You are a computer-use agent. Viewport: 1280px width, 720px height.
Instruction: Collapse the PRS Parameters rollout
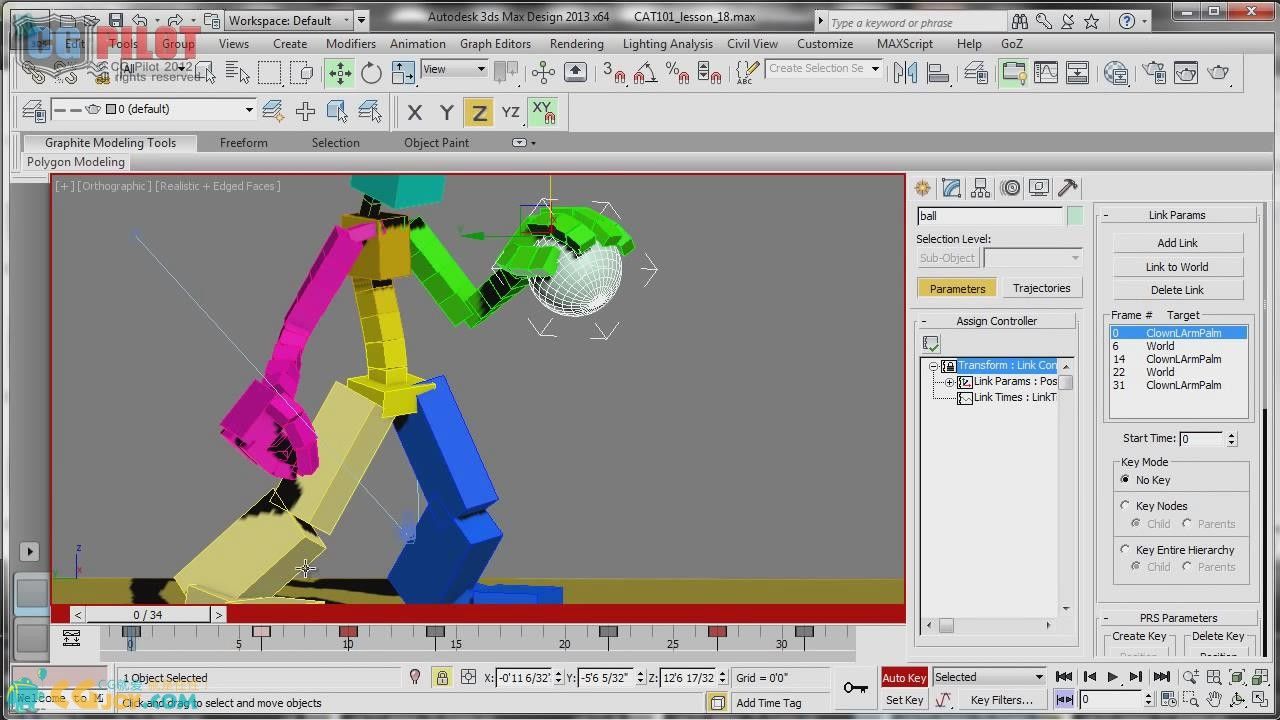click(1177, 618)
